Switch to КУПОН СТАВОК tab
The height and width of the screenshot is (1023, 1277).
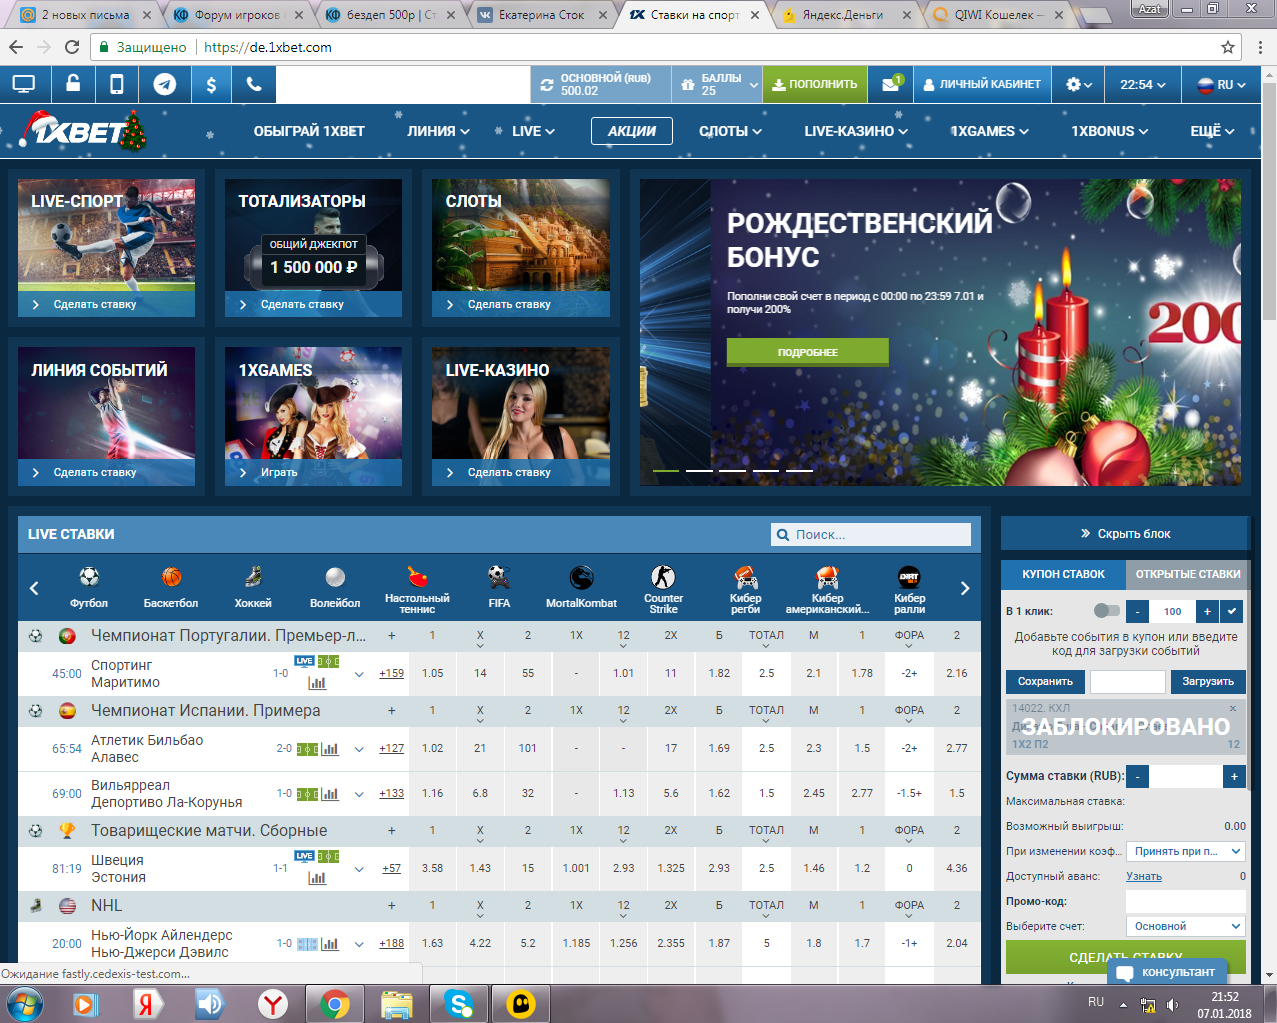[1063, 574]
